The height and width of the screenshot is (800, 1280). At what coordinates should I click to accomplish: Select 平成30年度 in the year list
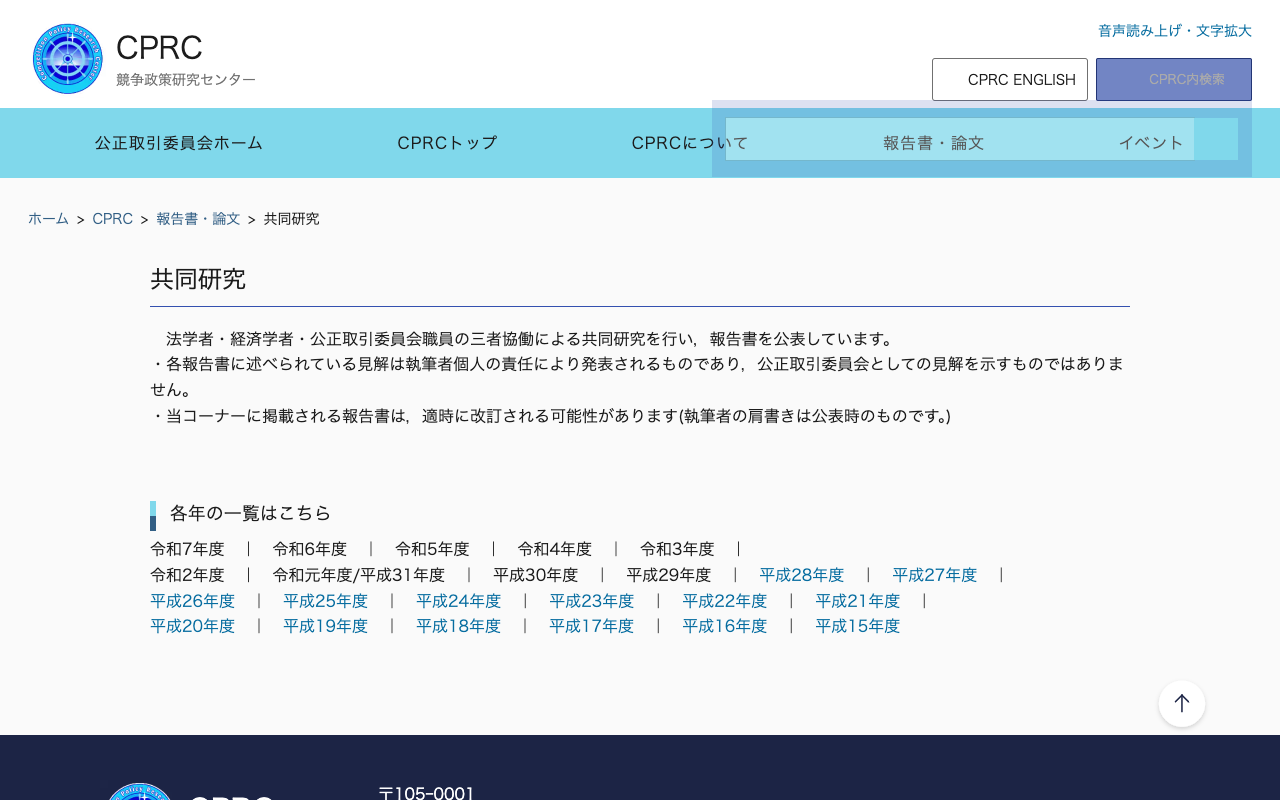[x=536, y=575]
